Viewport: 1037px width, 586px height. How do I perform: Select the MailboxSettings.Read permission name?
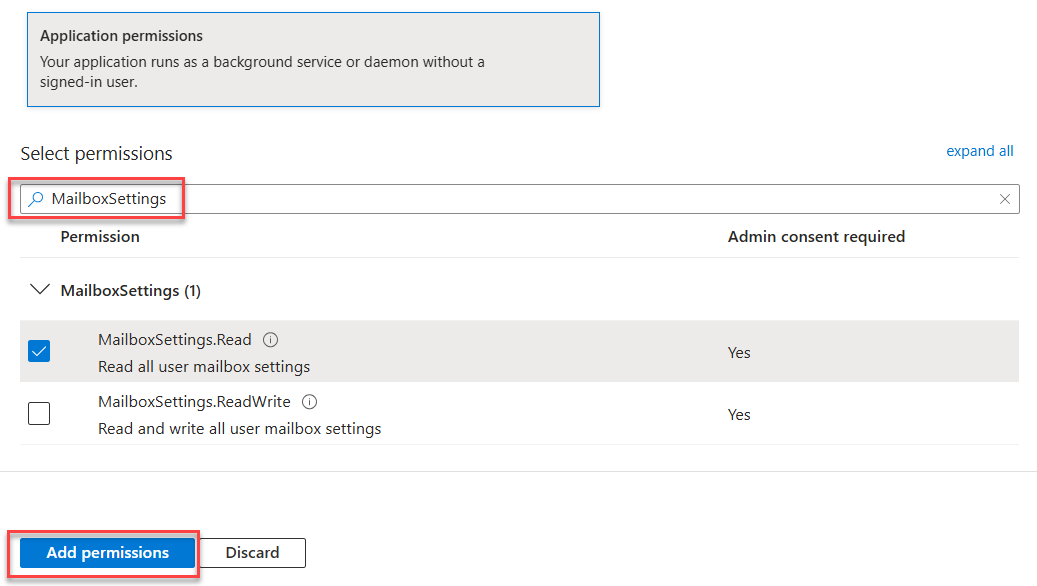(175, 340)
